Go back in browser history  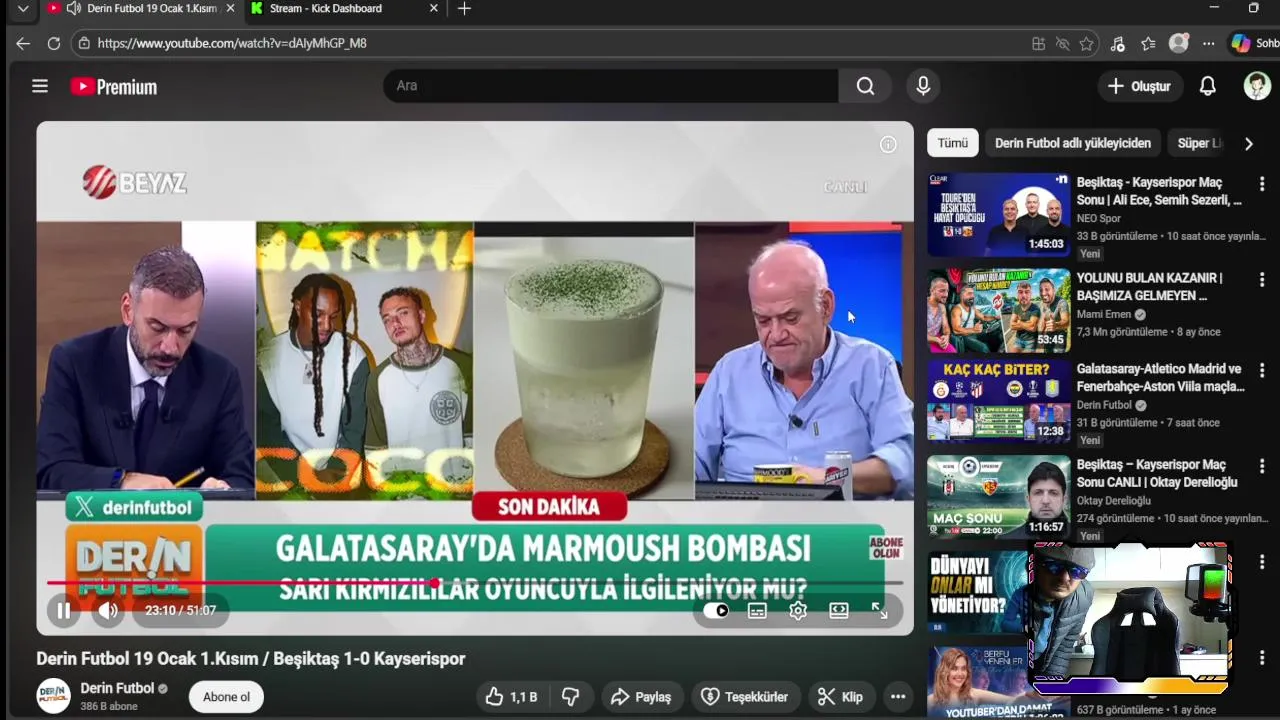point(23,43)
